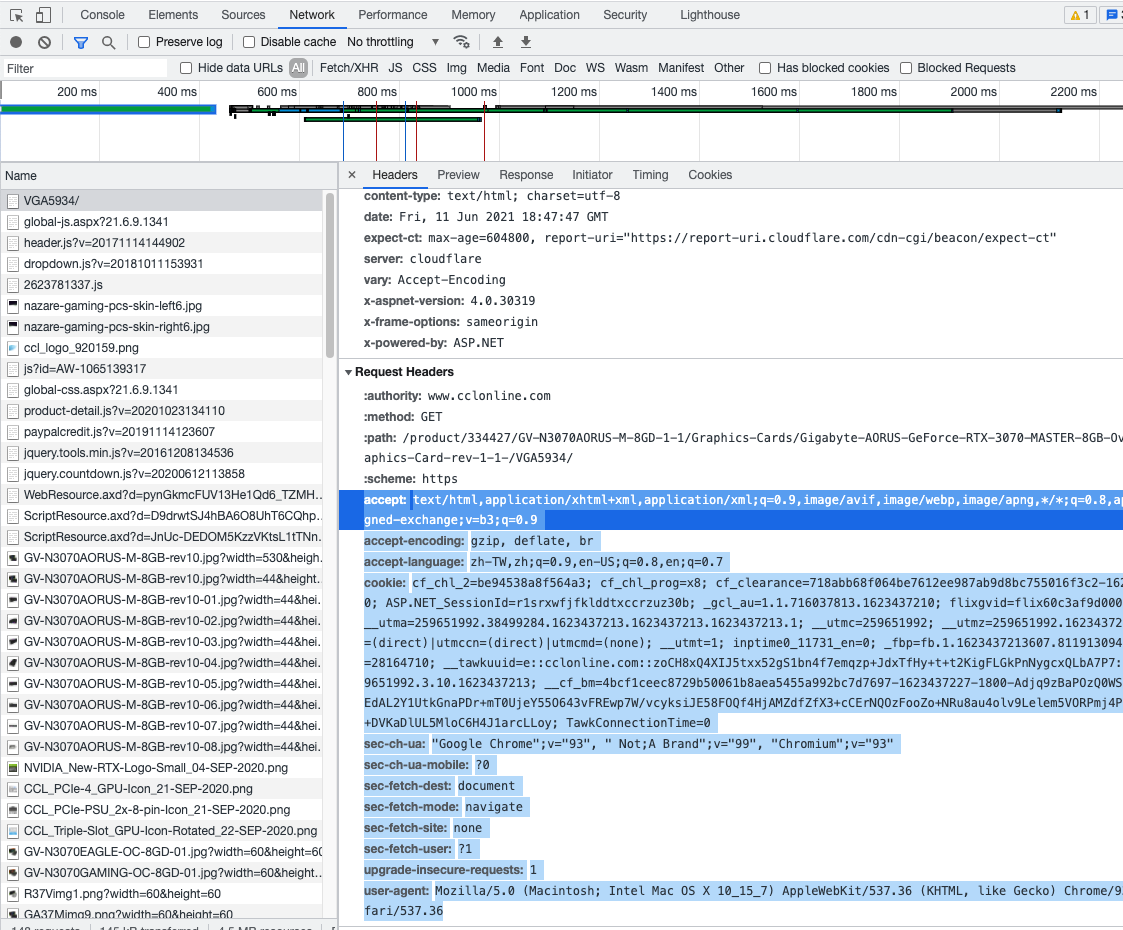Viewport: 1123px width, 930px height.
Task: Click the 1000 ms mark on timeline overview
Action: point(473,92)
